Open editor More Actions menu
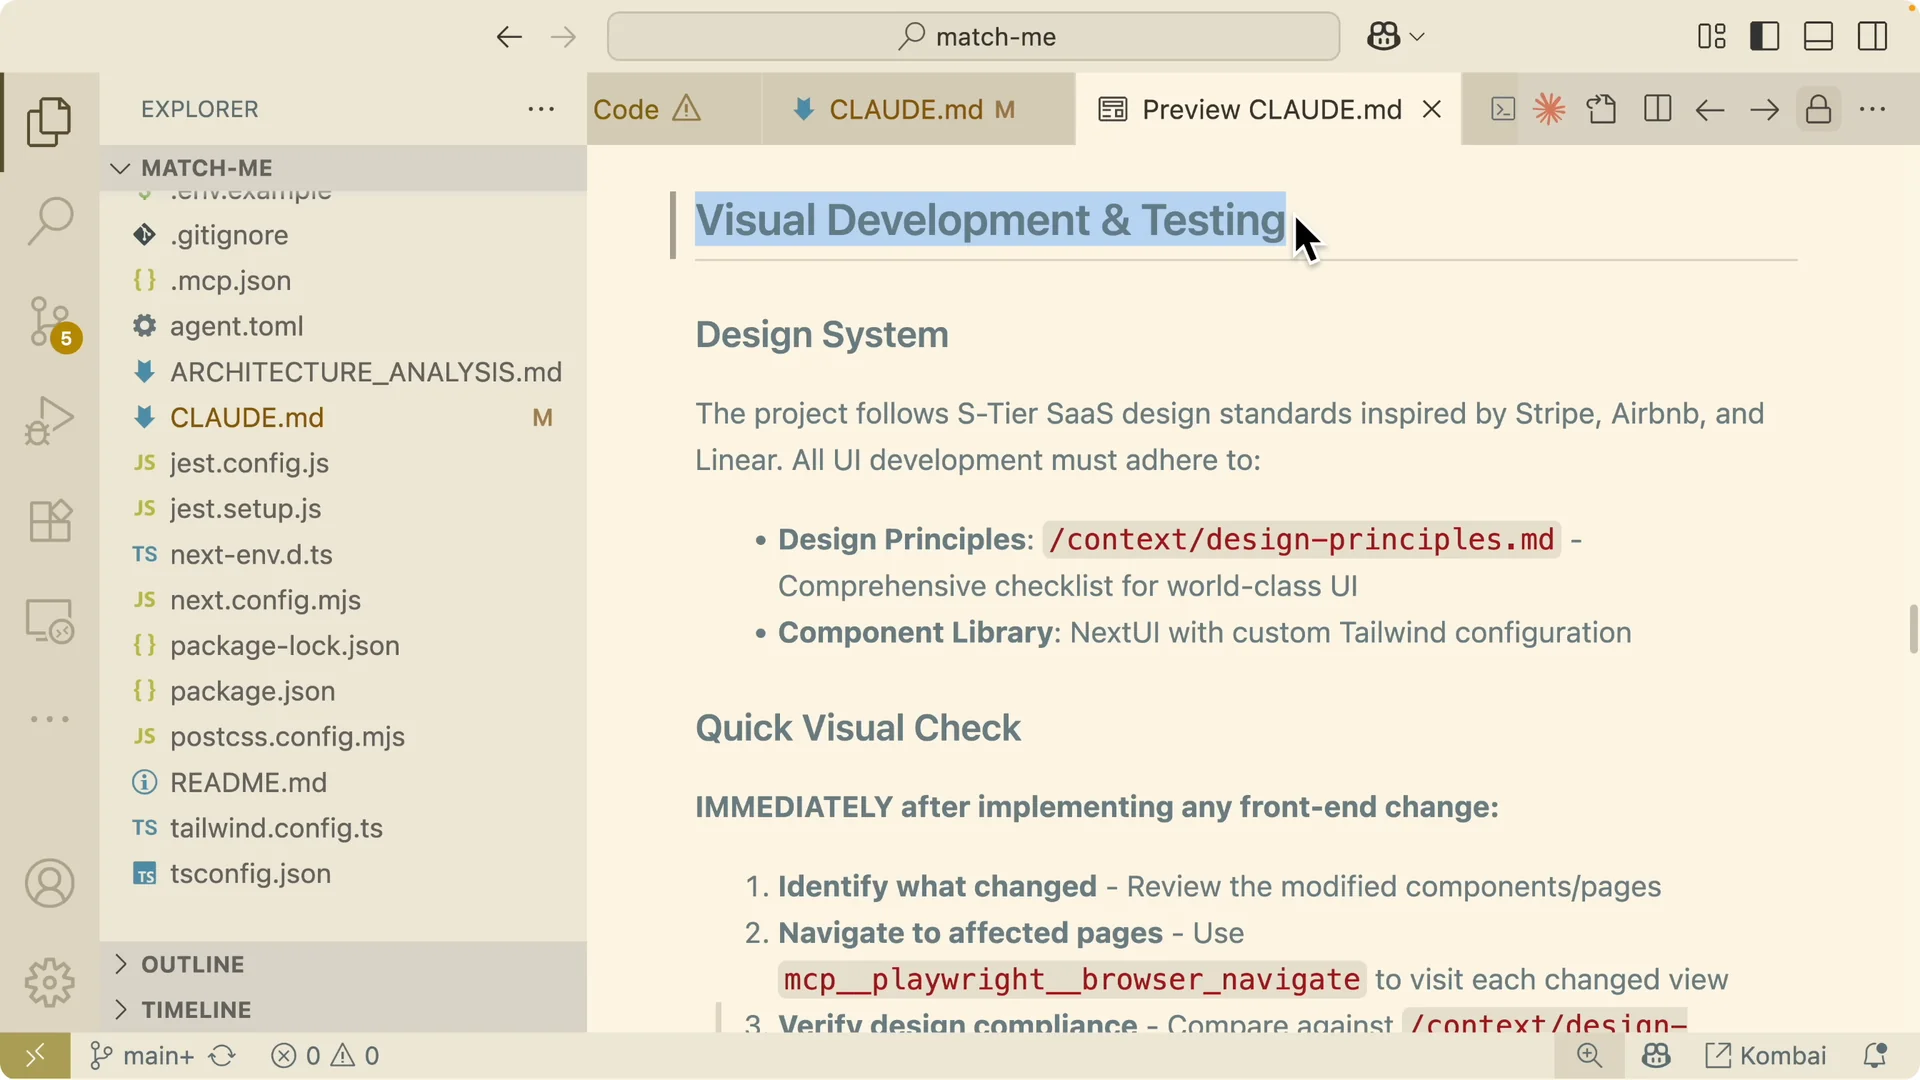 (1872, 109)
